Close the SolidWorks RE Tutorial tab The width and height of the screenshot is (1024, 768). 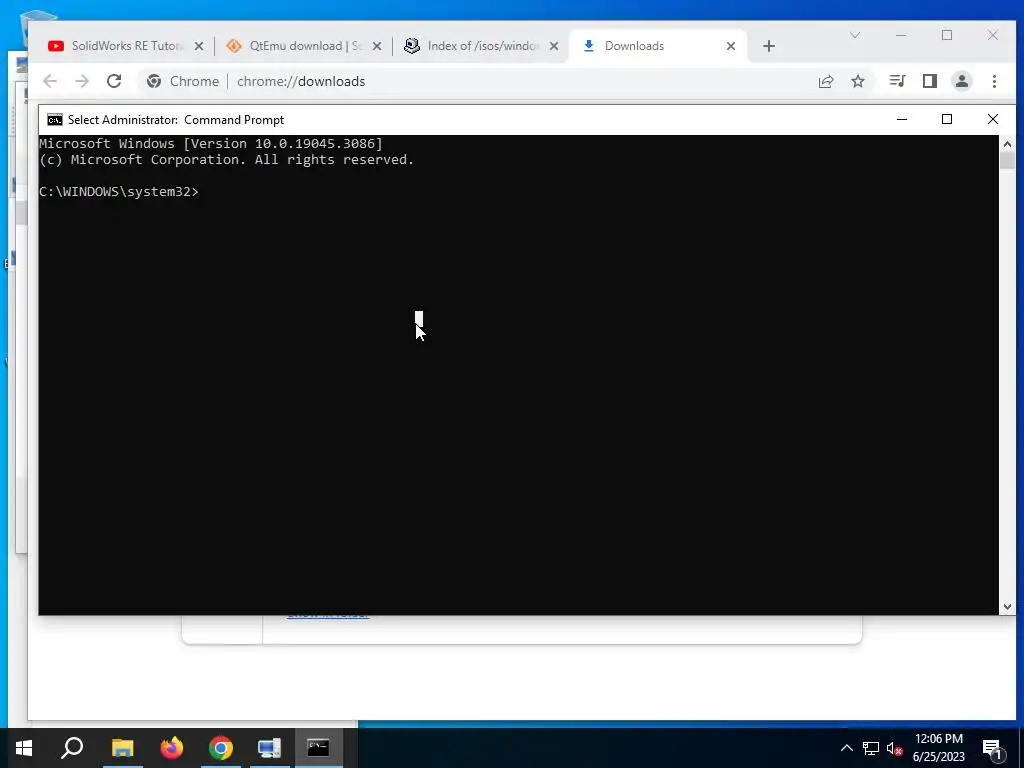199,46
